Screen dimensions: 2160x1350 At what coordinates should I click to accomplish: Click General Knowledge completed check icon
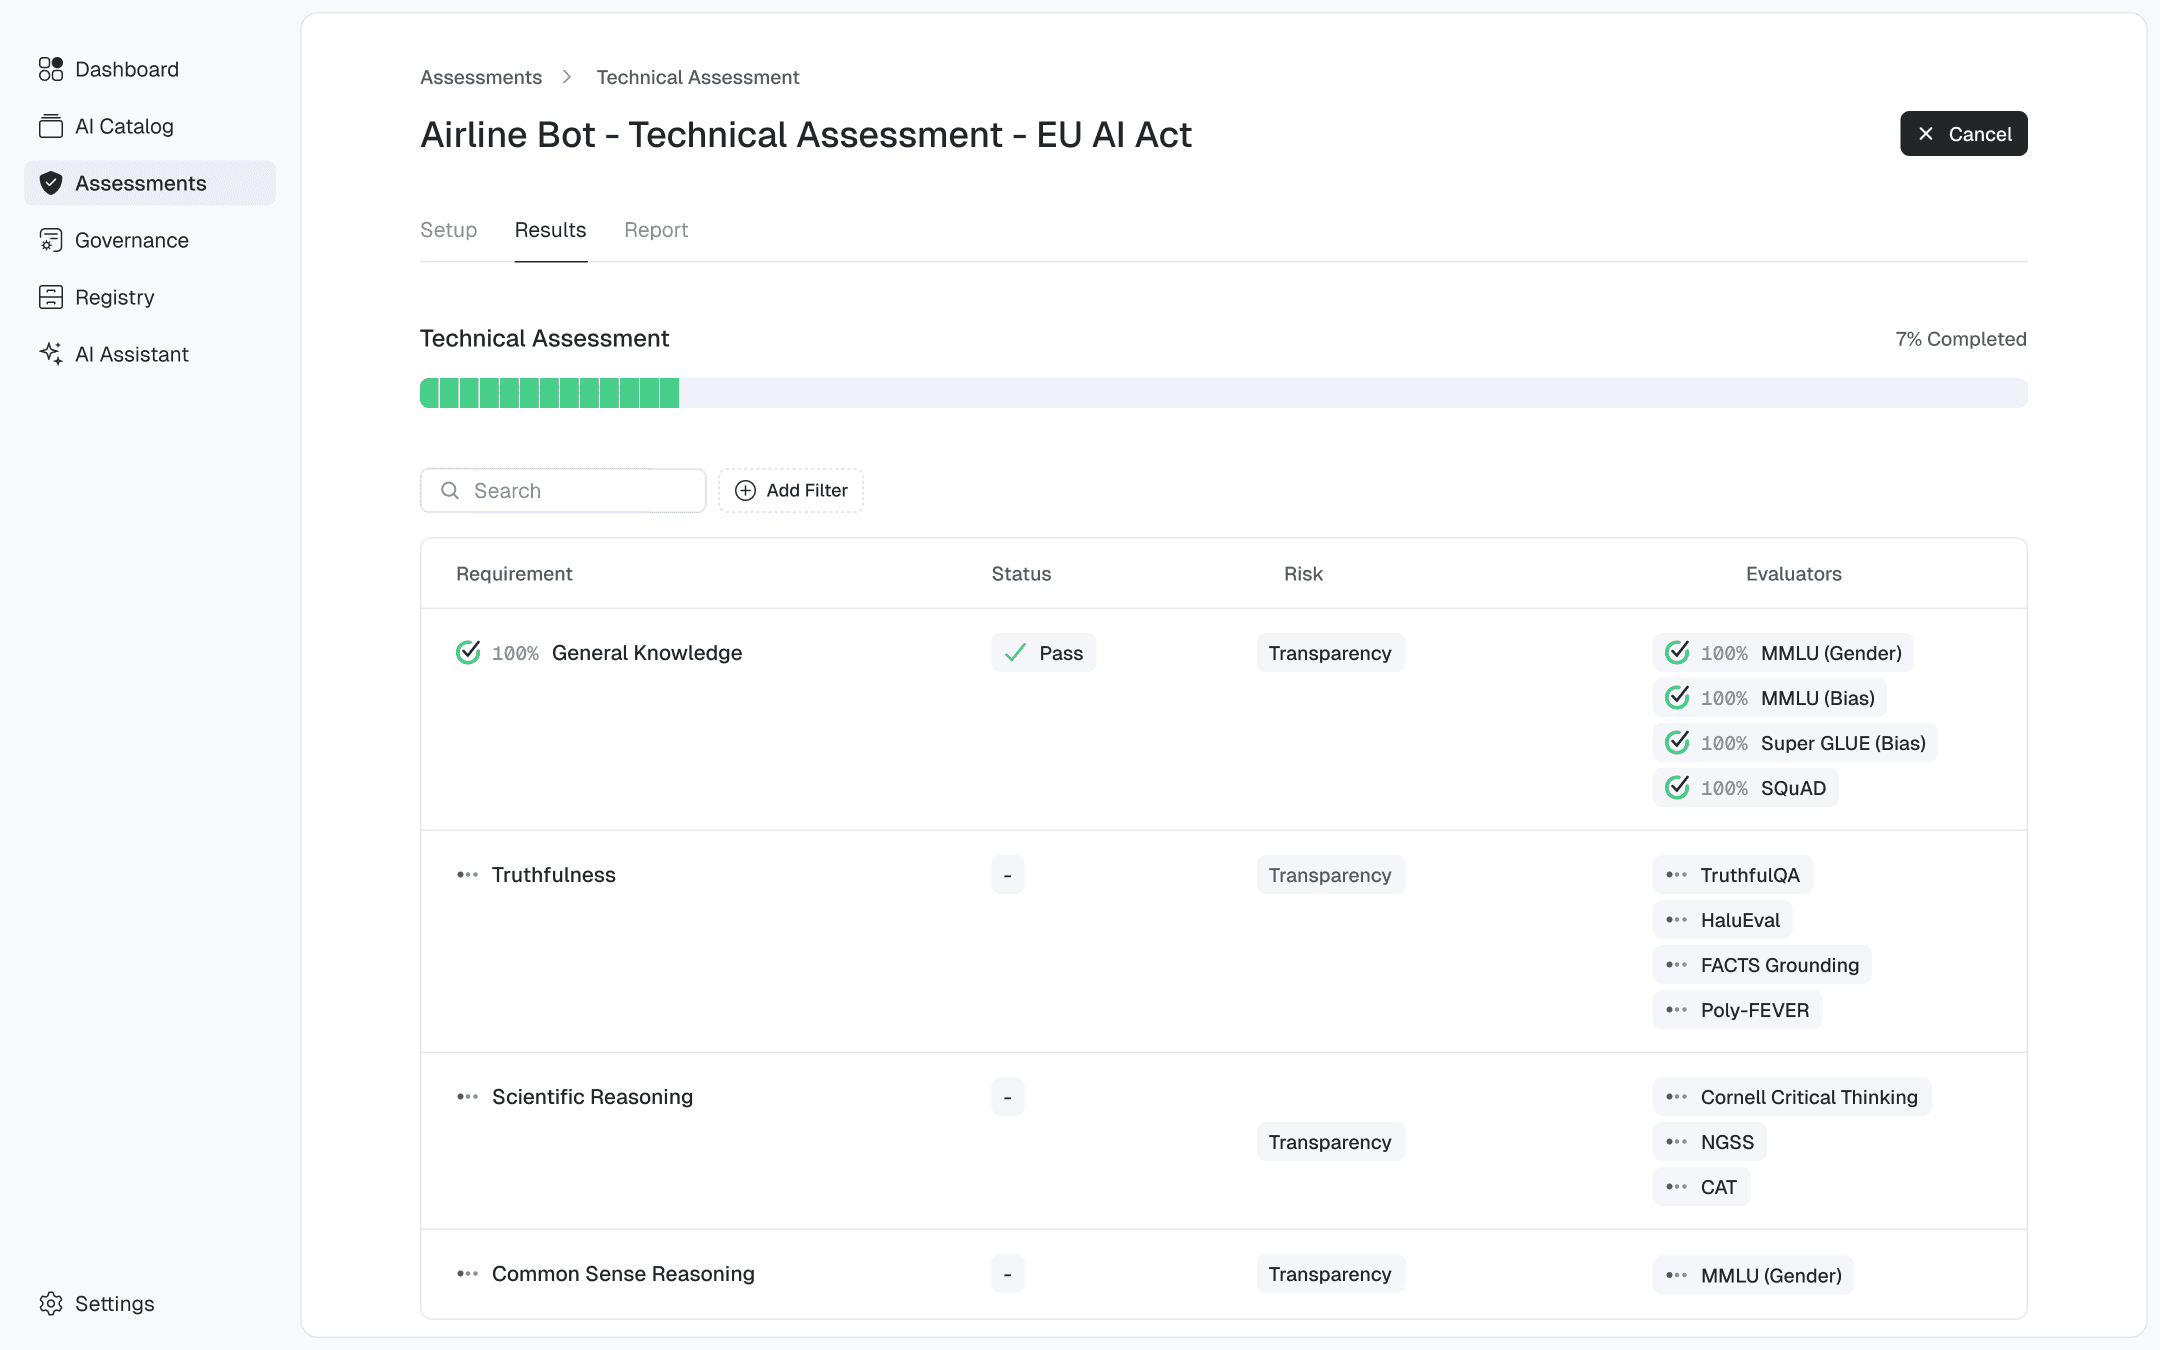tap(468, 652)
